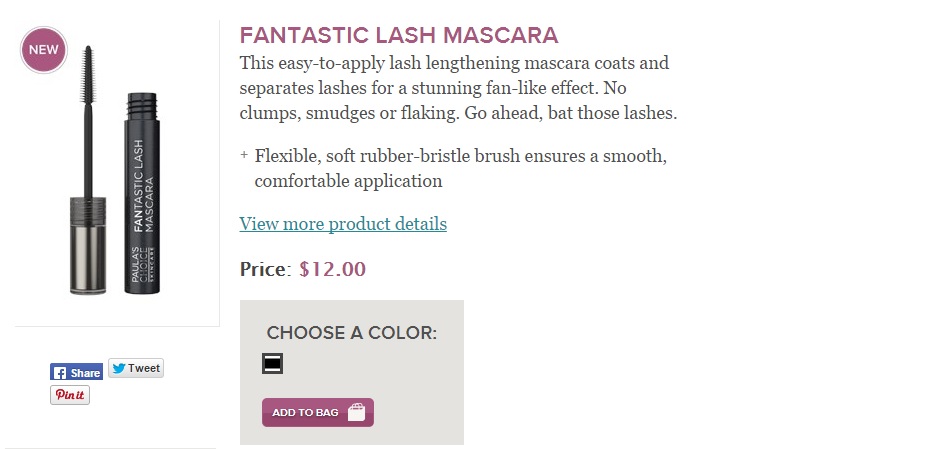Click the Twitter bird icon
The height and width of the screenshot is (449, 933).
(x=118, y=368)
